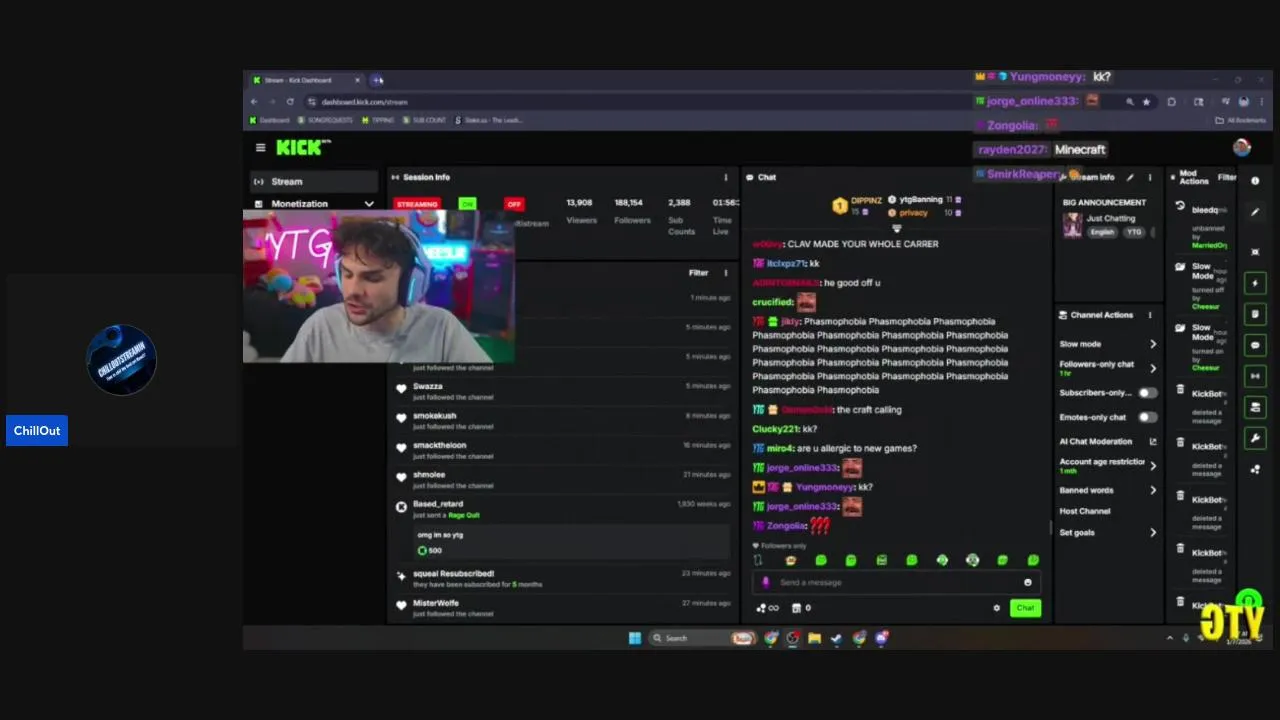The width and height of the screenshot is (1280, 720).
Task: Expand Banned words settings
Action: pyautogui.click(x=1153, y=490)
